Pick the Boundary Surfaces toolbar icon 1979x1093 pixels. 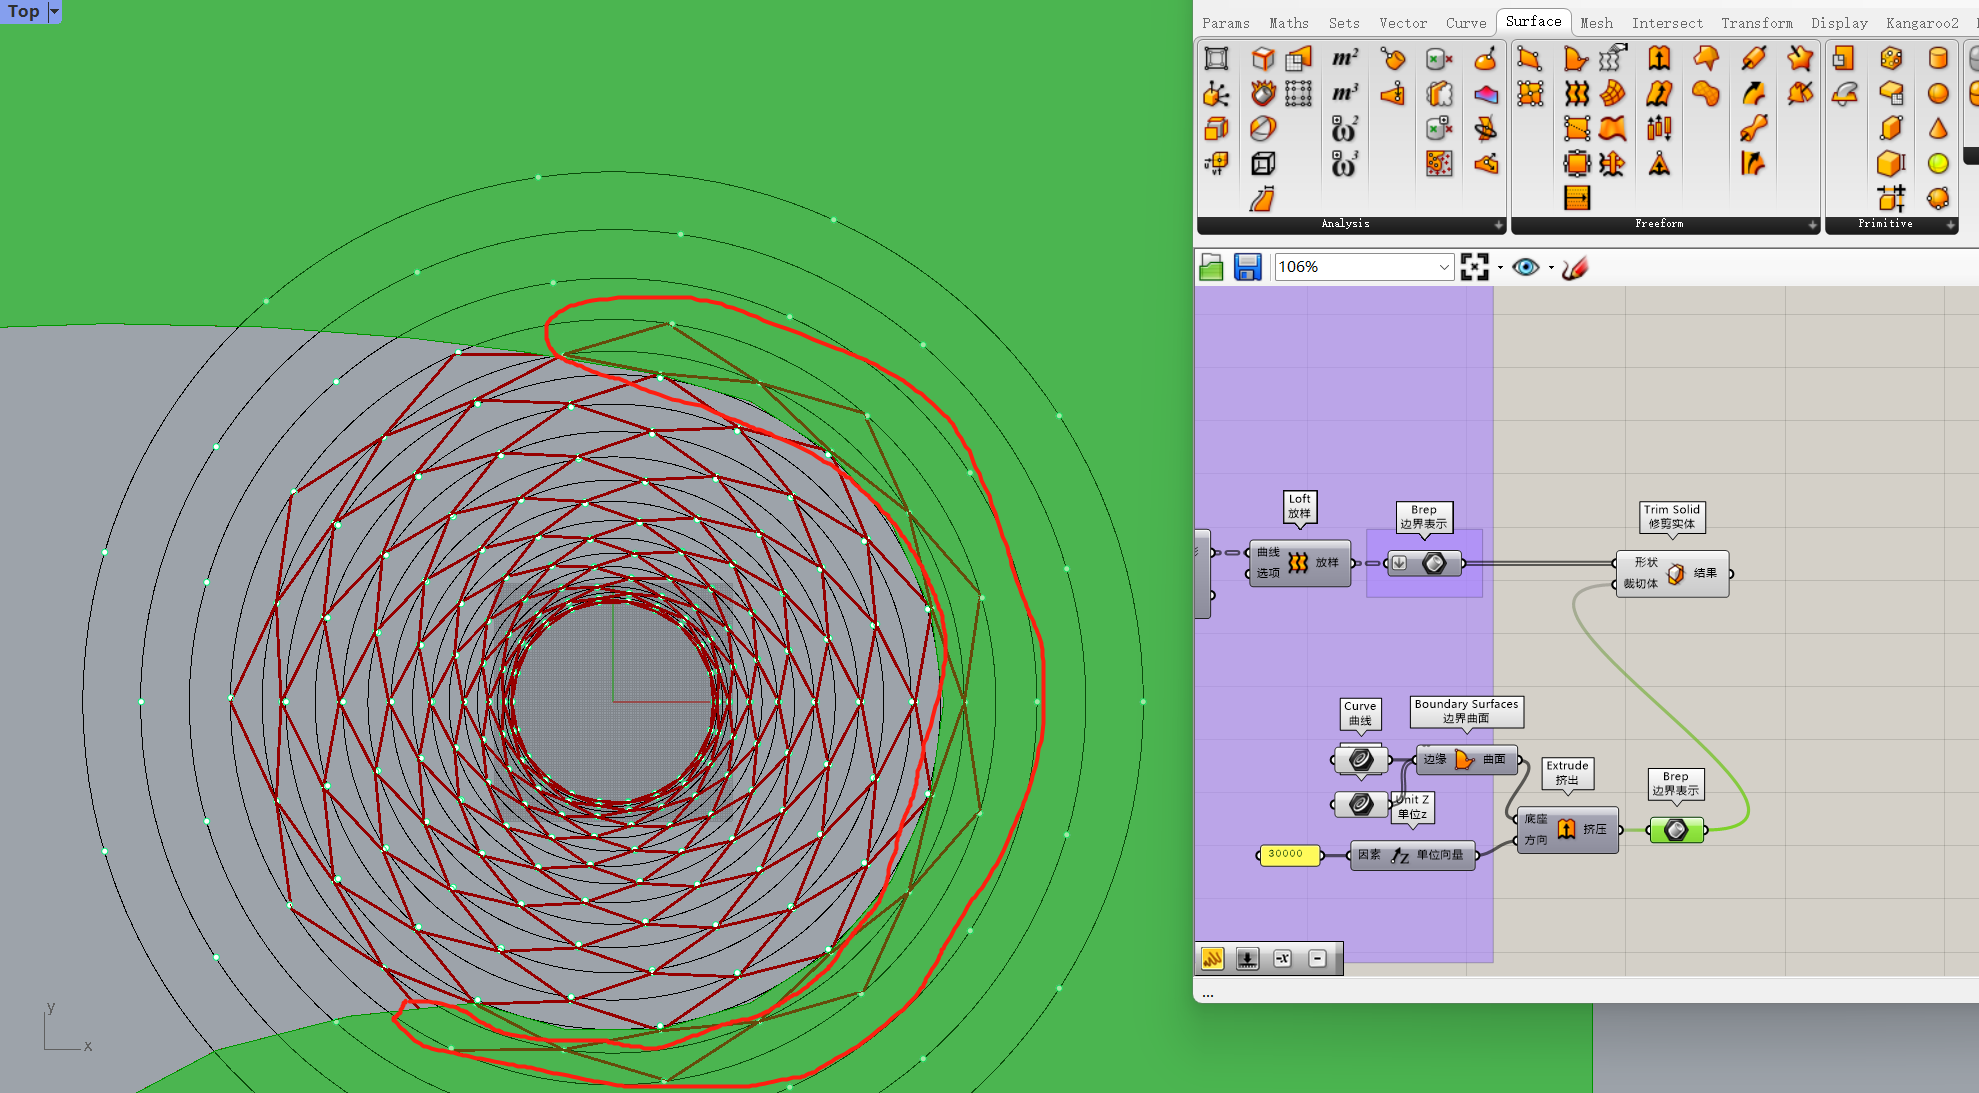(x=1577, y=58)
